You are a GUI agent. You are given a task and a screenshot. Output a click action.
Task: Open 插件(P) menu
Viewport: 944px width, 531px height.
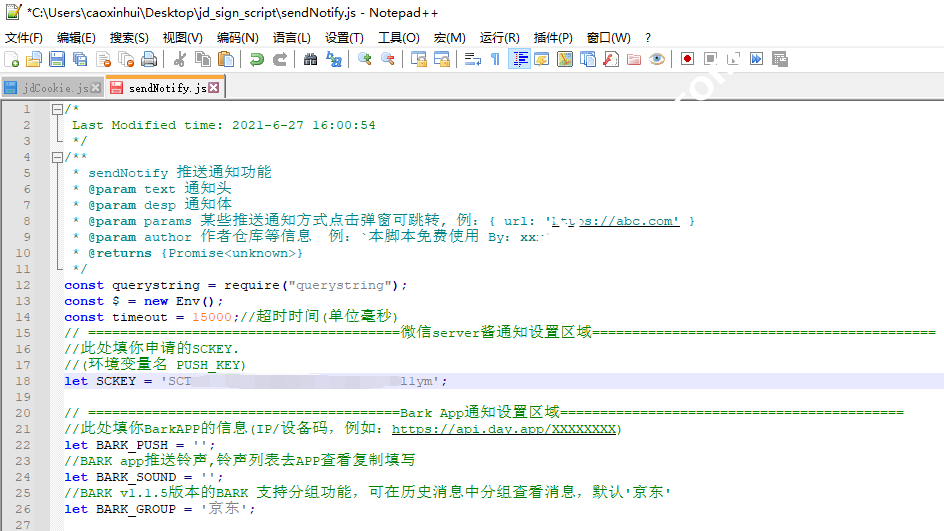[553, 38]
